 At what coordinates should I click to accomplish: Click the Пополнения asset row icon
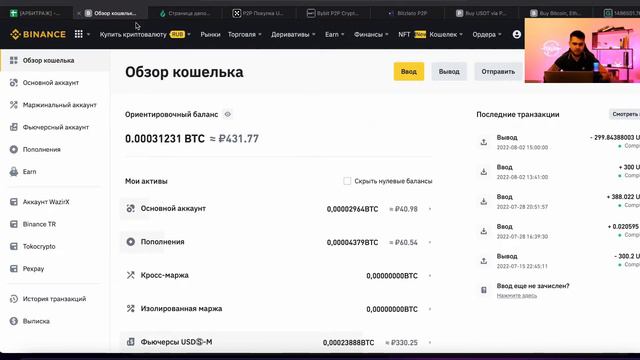[131, 242]
